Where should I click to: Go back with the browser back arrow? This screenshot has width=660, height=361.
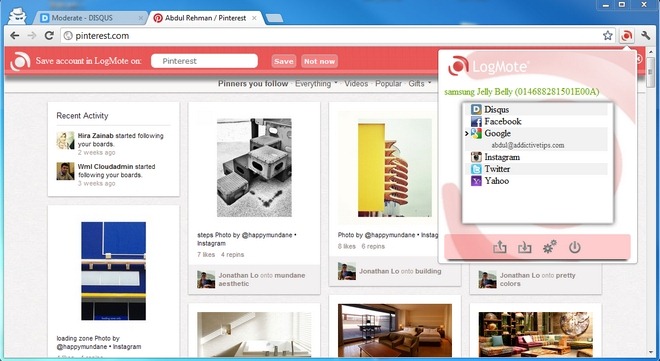point(15,36)
